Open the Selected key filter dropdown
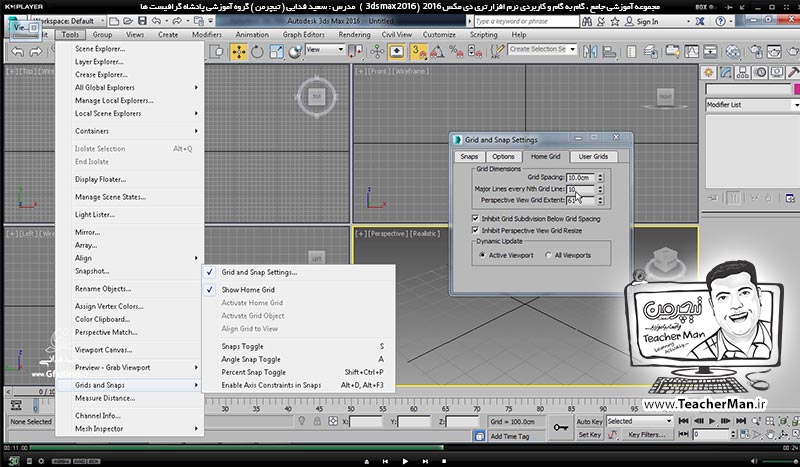800x467 pixels. click(639, 421)
